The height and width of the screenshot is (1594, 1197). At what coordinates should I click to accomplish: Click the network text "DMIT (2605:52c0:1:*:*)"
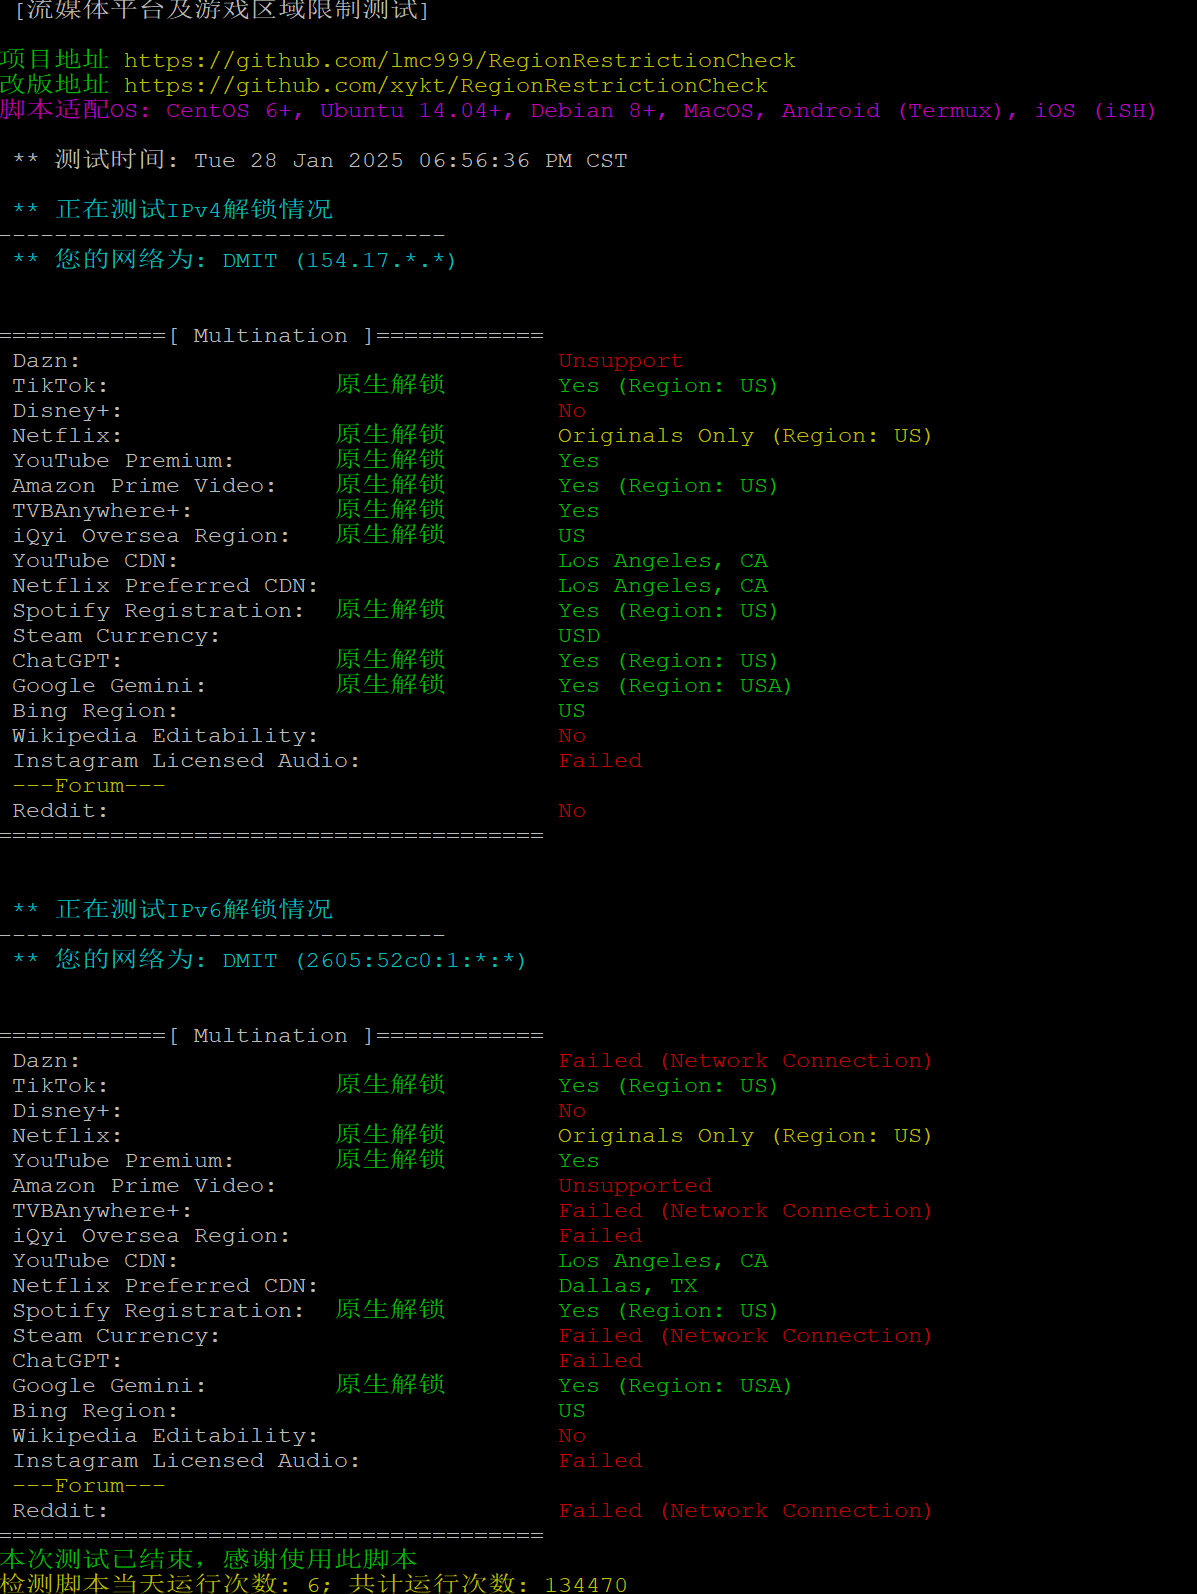click(374, 961)
